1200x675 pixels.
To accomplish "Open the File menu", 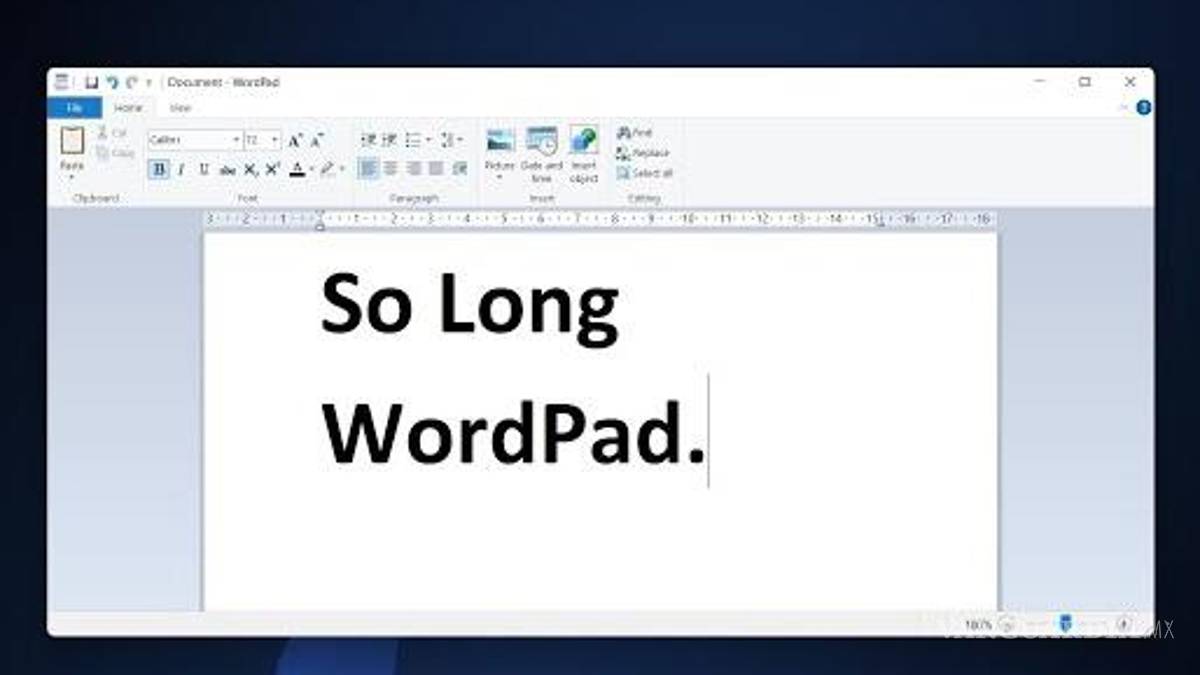I will tap(74, 108).
